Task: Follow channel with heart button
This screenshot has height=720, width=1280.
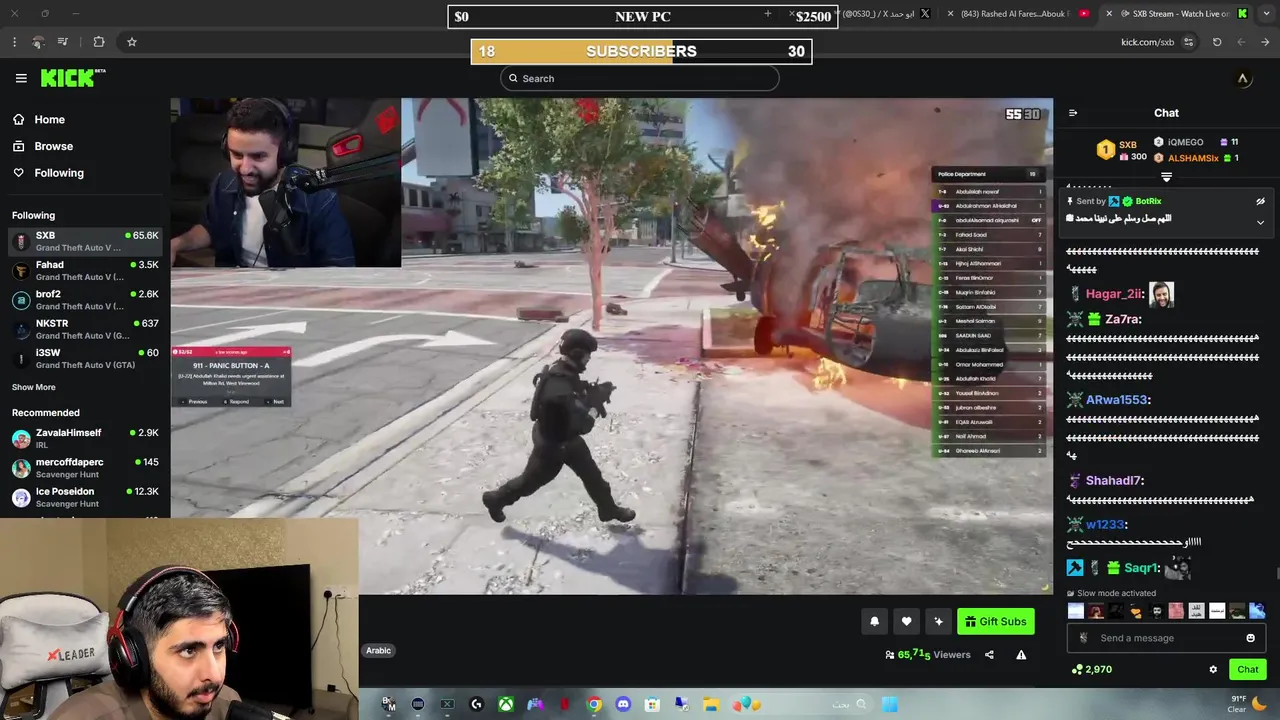Action: click(x=906, y=622)
